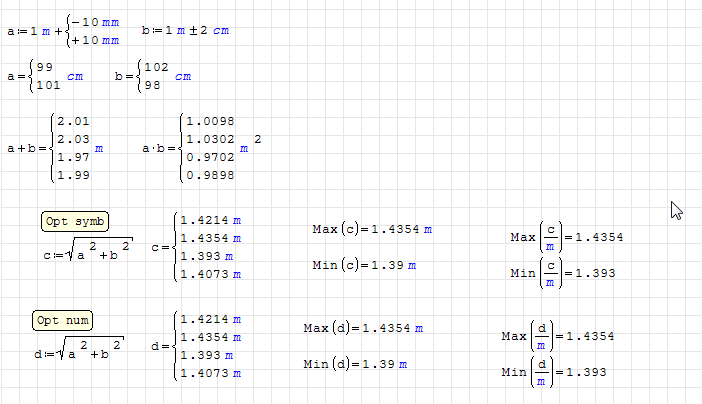This screenshot has height=404, width=702.
Task: Click the d := square root definition
Action: pyautogui.click(x=77, y=351)
